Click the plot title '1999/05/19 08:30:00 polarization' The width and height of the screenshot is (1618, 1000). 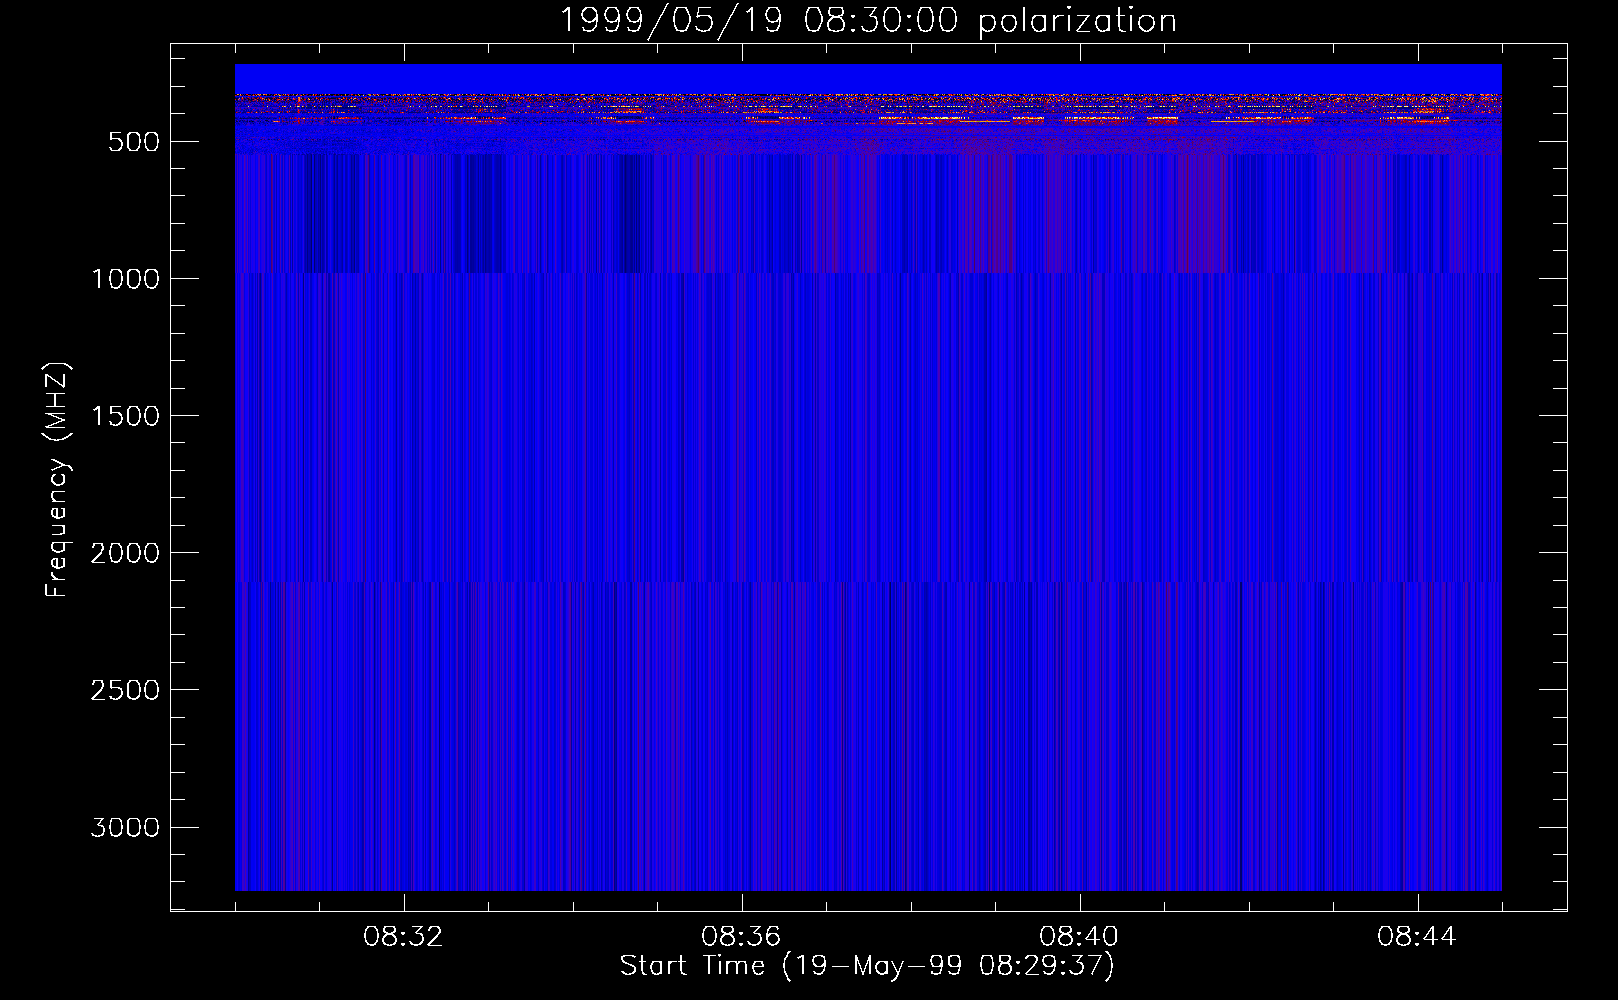(x=867, y=21)
